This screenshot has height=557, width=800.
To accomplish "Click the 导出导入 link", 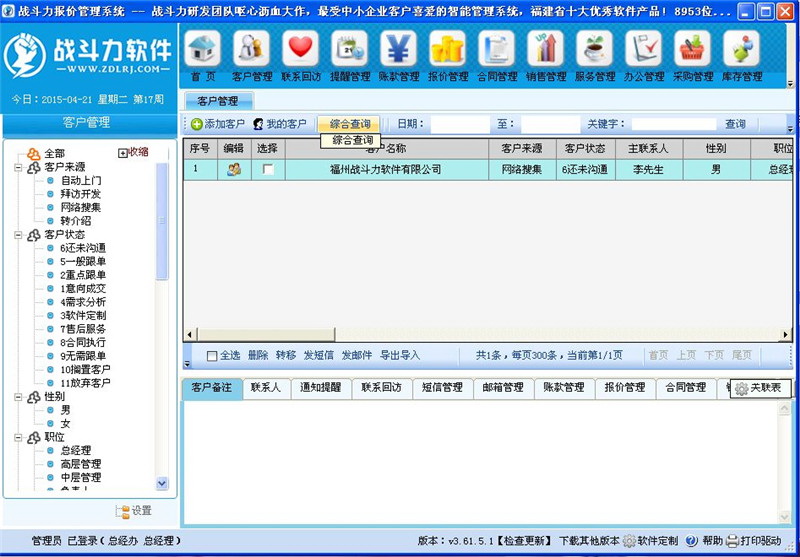I will (399, 356).
